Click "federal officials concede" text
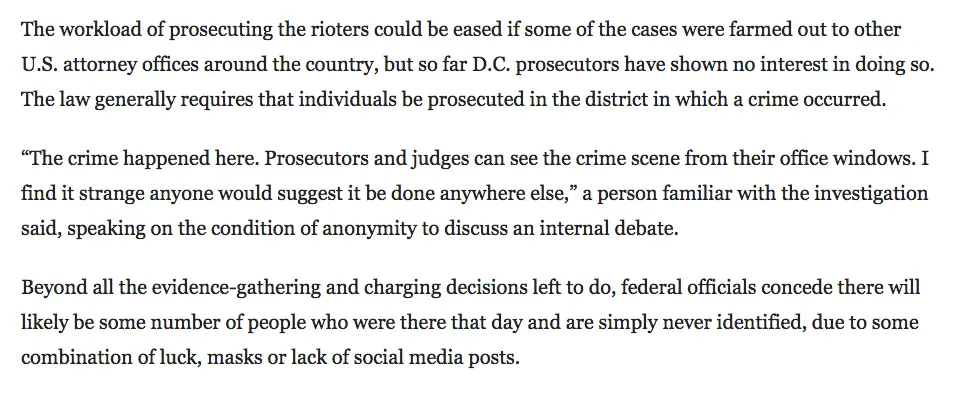 732,287
